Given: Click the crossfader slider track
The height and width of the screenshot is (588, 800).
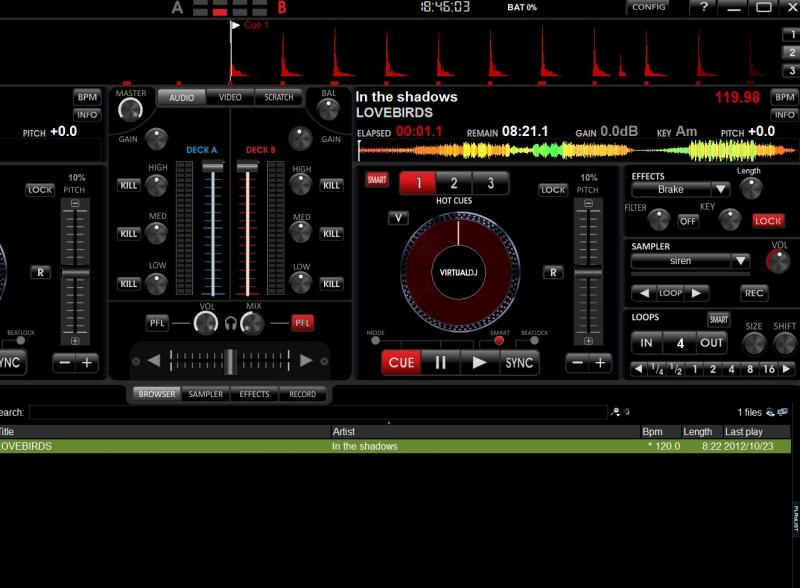Looking at the screenshot, I should click(230, 360).
